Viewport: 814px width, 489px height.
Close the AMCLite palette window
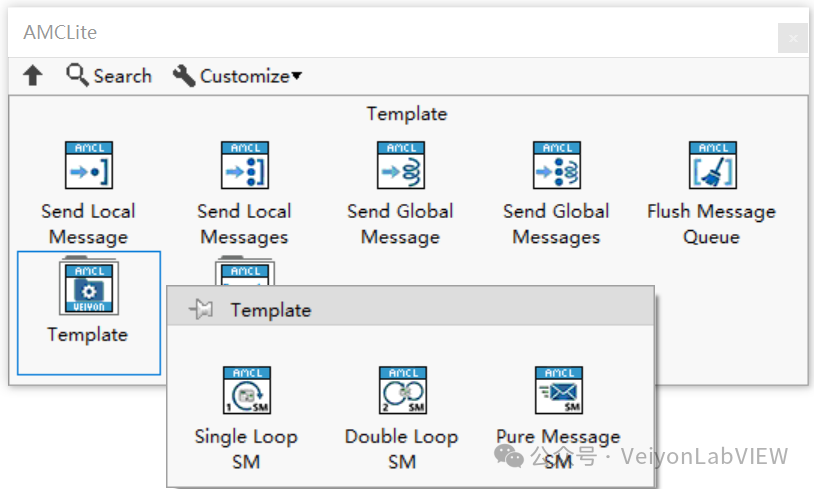coord(793,38)
